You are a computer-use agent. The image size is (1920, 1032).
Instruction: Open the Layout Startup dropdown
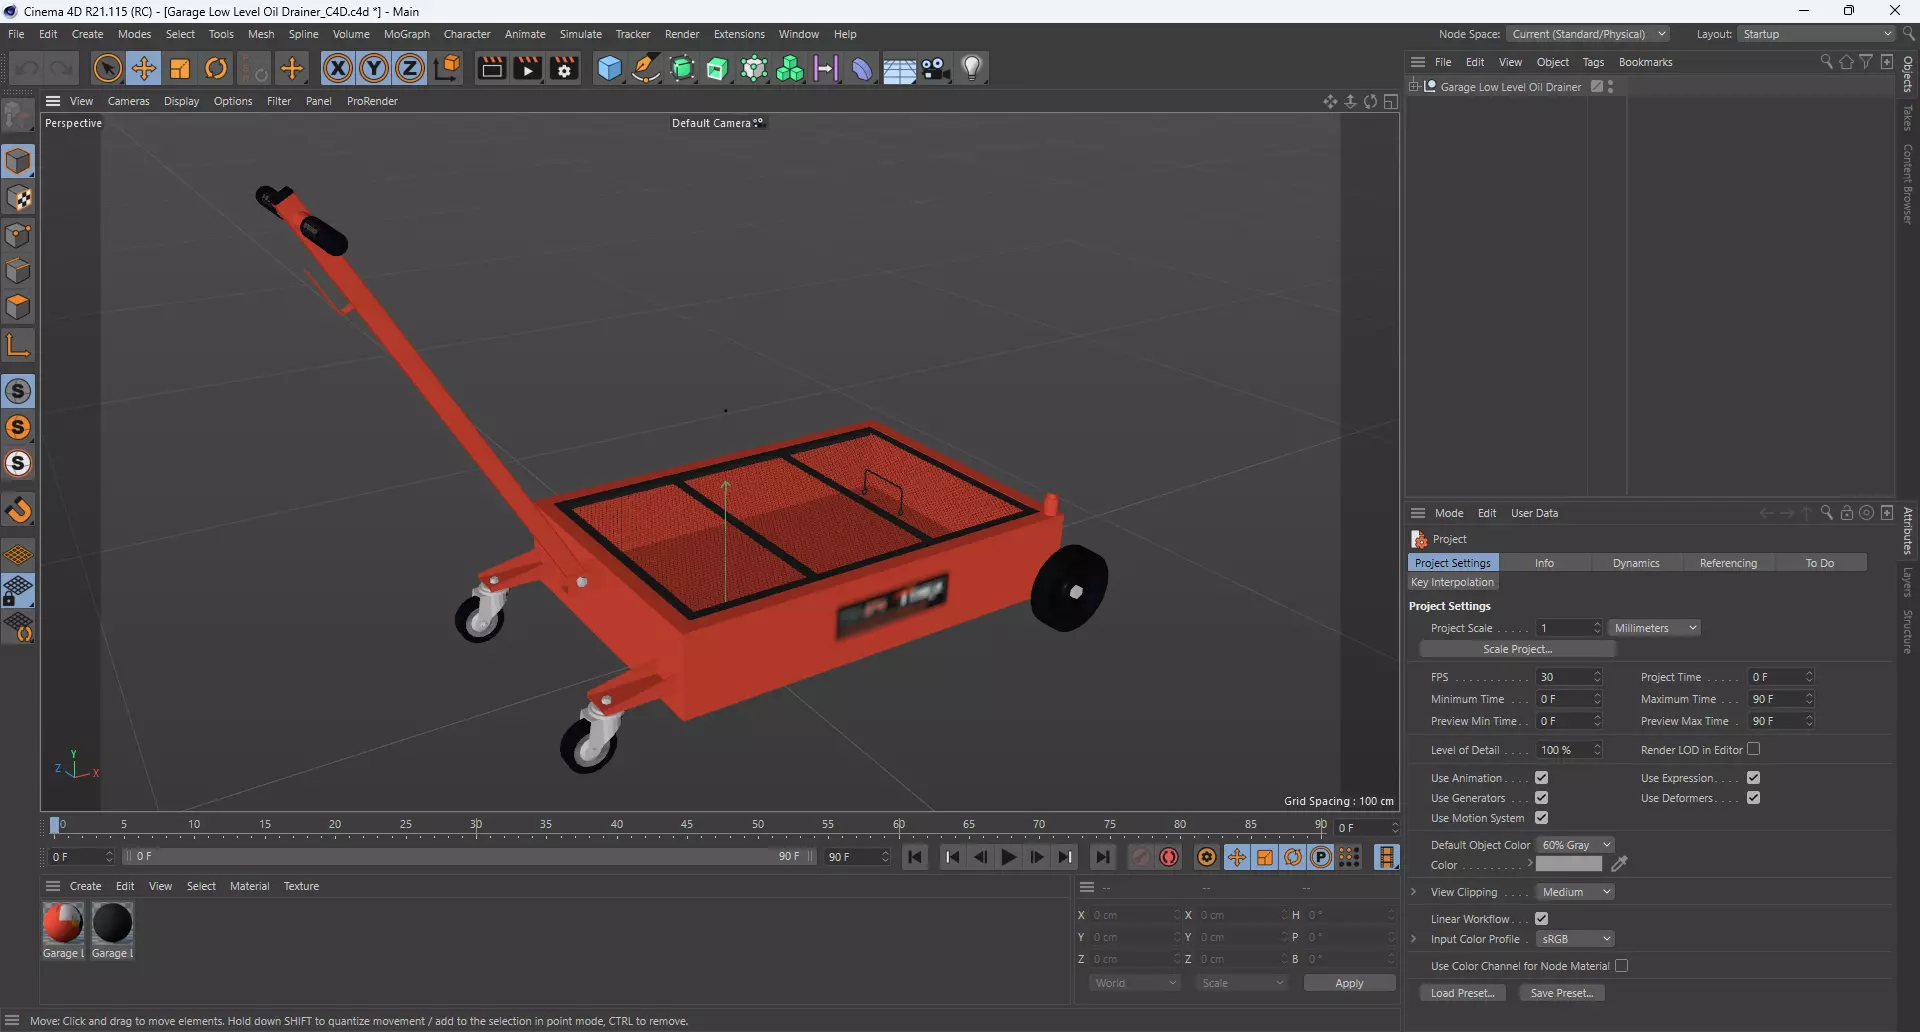[x=1815, y=34]
